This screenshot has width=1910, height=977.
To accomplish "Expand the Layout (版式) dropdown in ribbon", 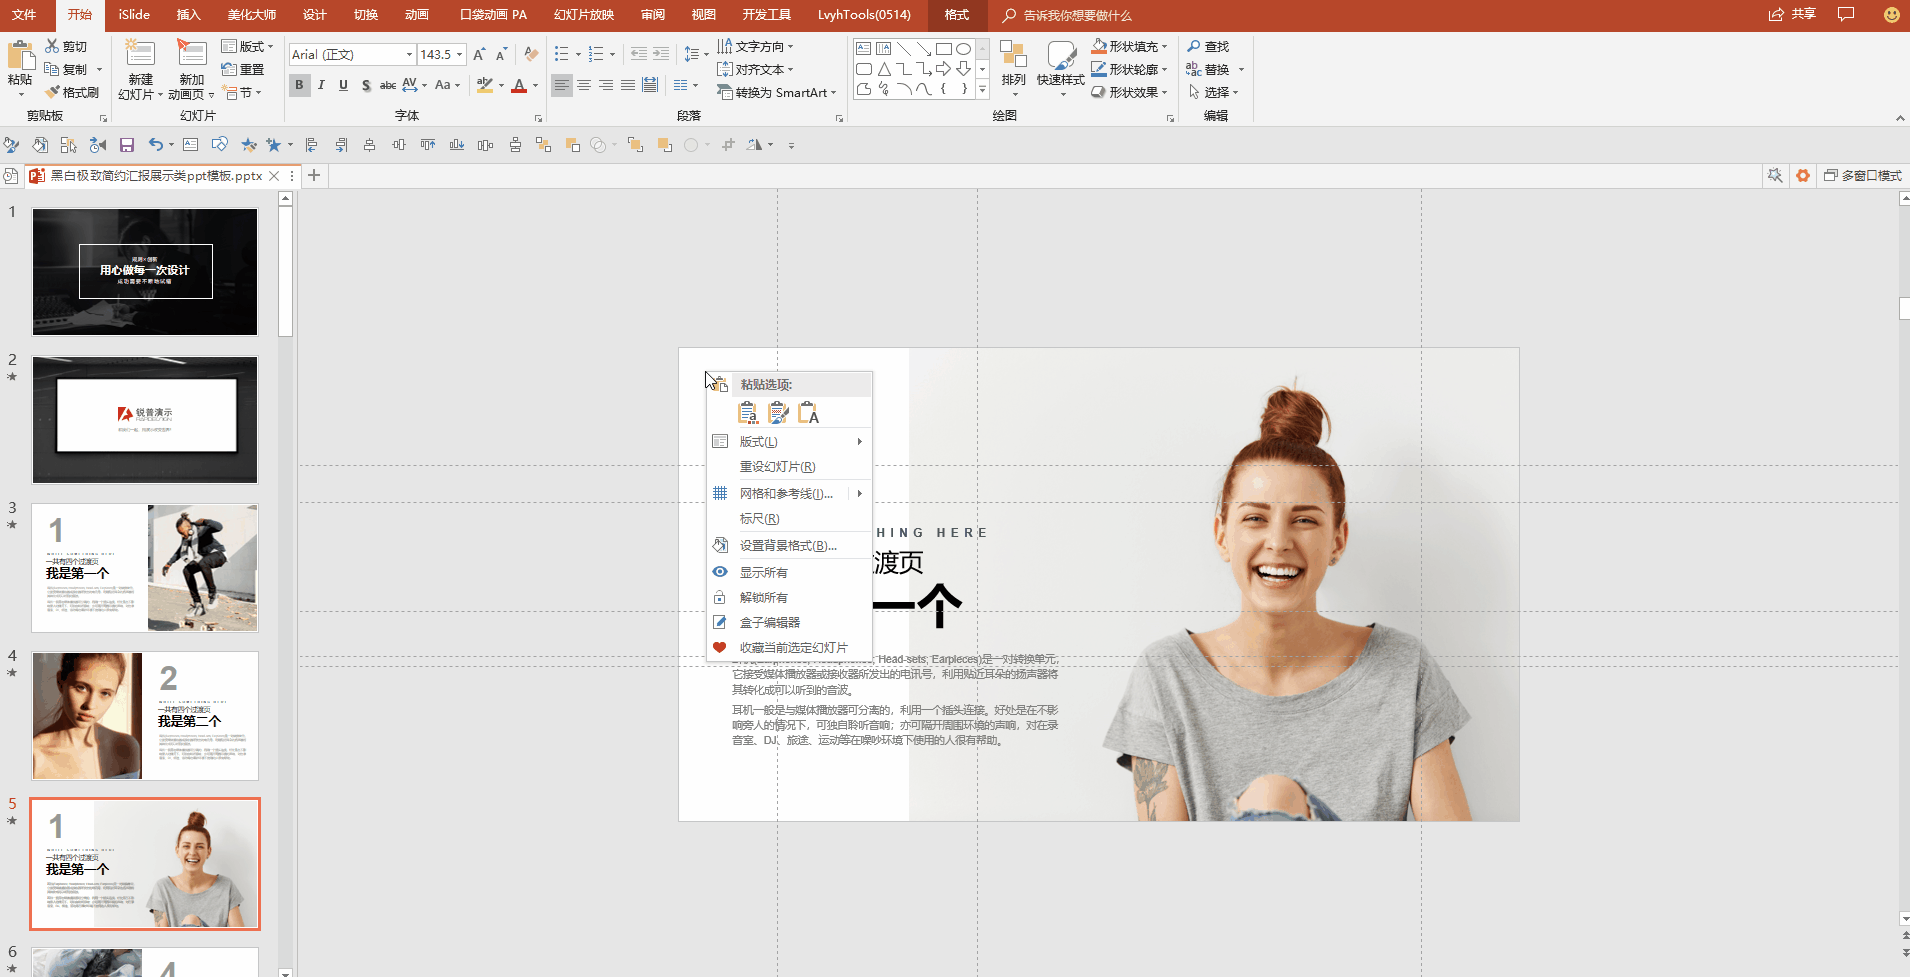I will (x=247, y=47).
